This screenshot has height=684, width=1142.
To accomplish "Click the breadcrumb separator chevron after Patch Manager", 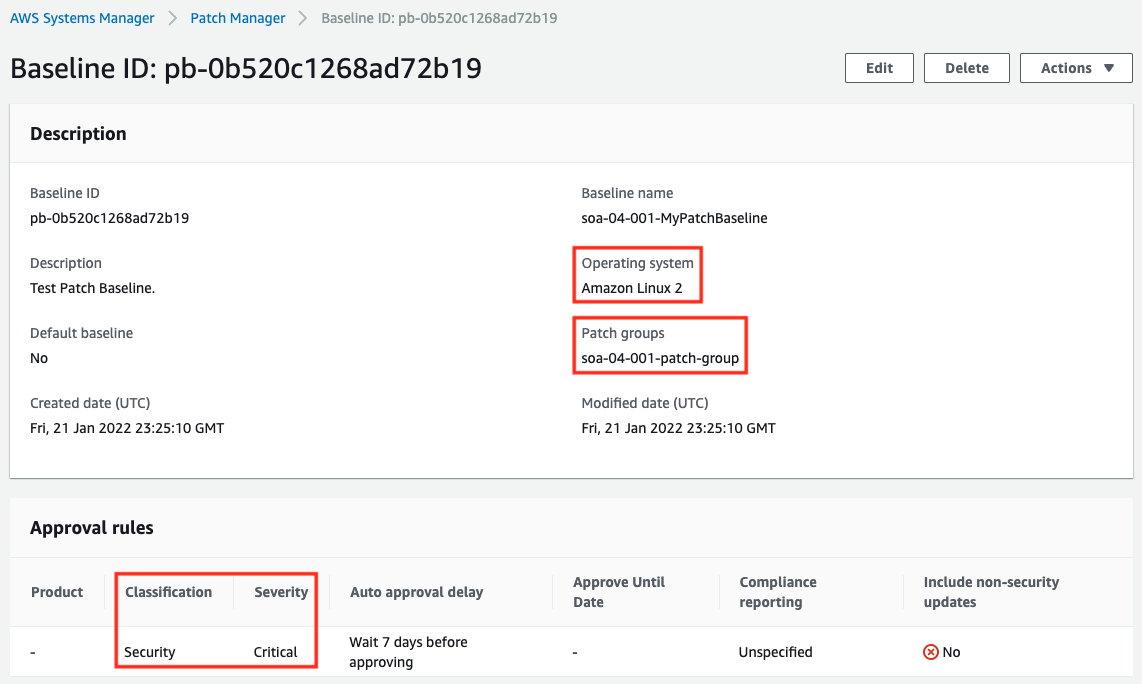I will click(300, 18).
